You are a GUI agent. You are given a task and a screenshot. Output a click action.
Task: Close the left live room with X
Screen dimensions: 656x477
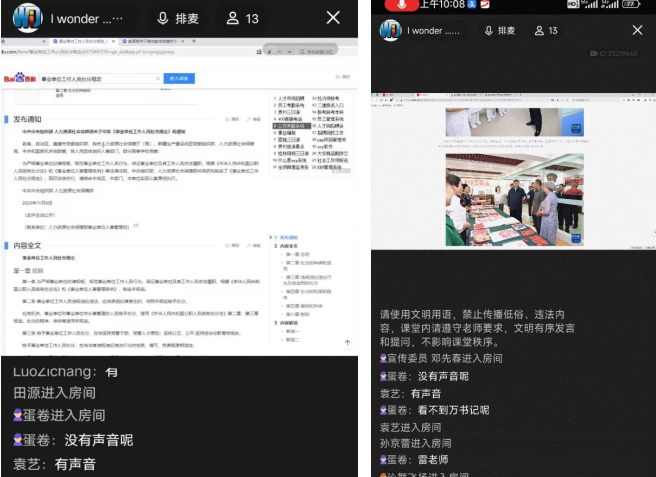[333, 18]
